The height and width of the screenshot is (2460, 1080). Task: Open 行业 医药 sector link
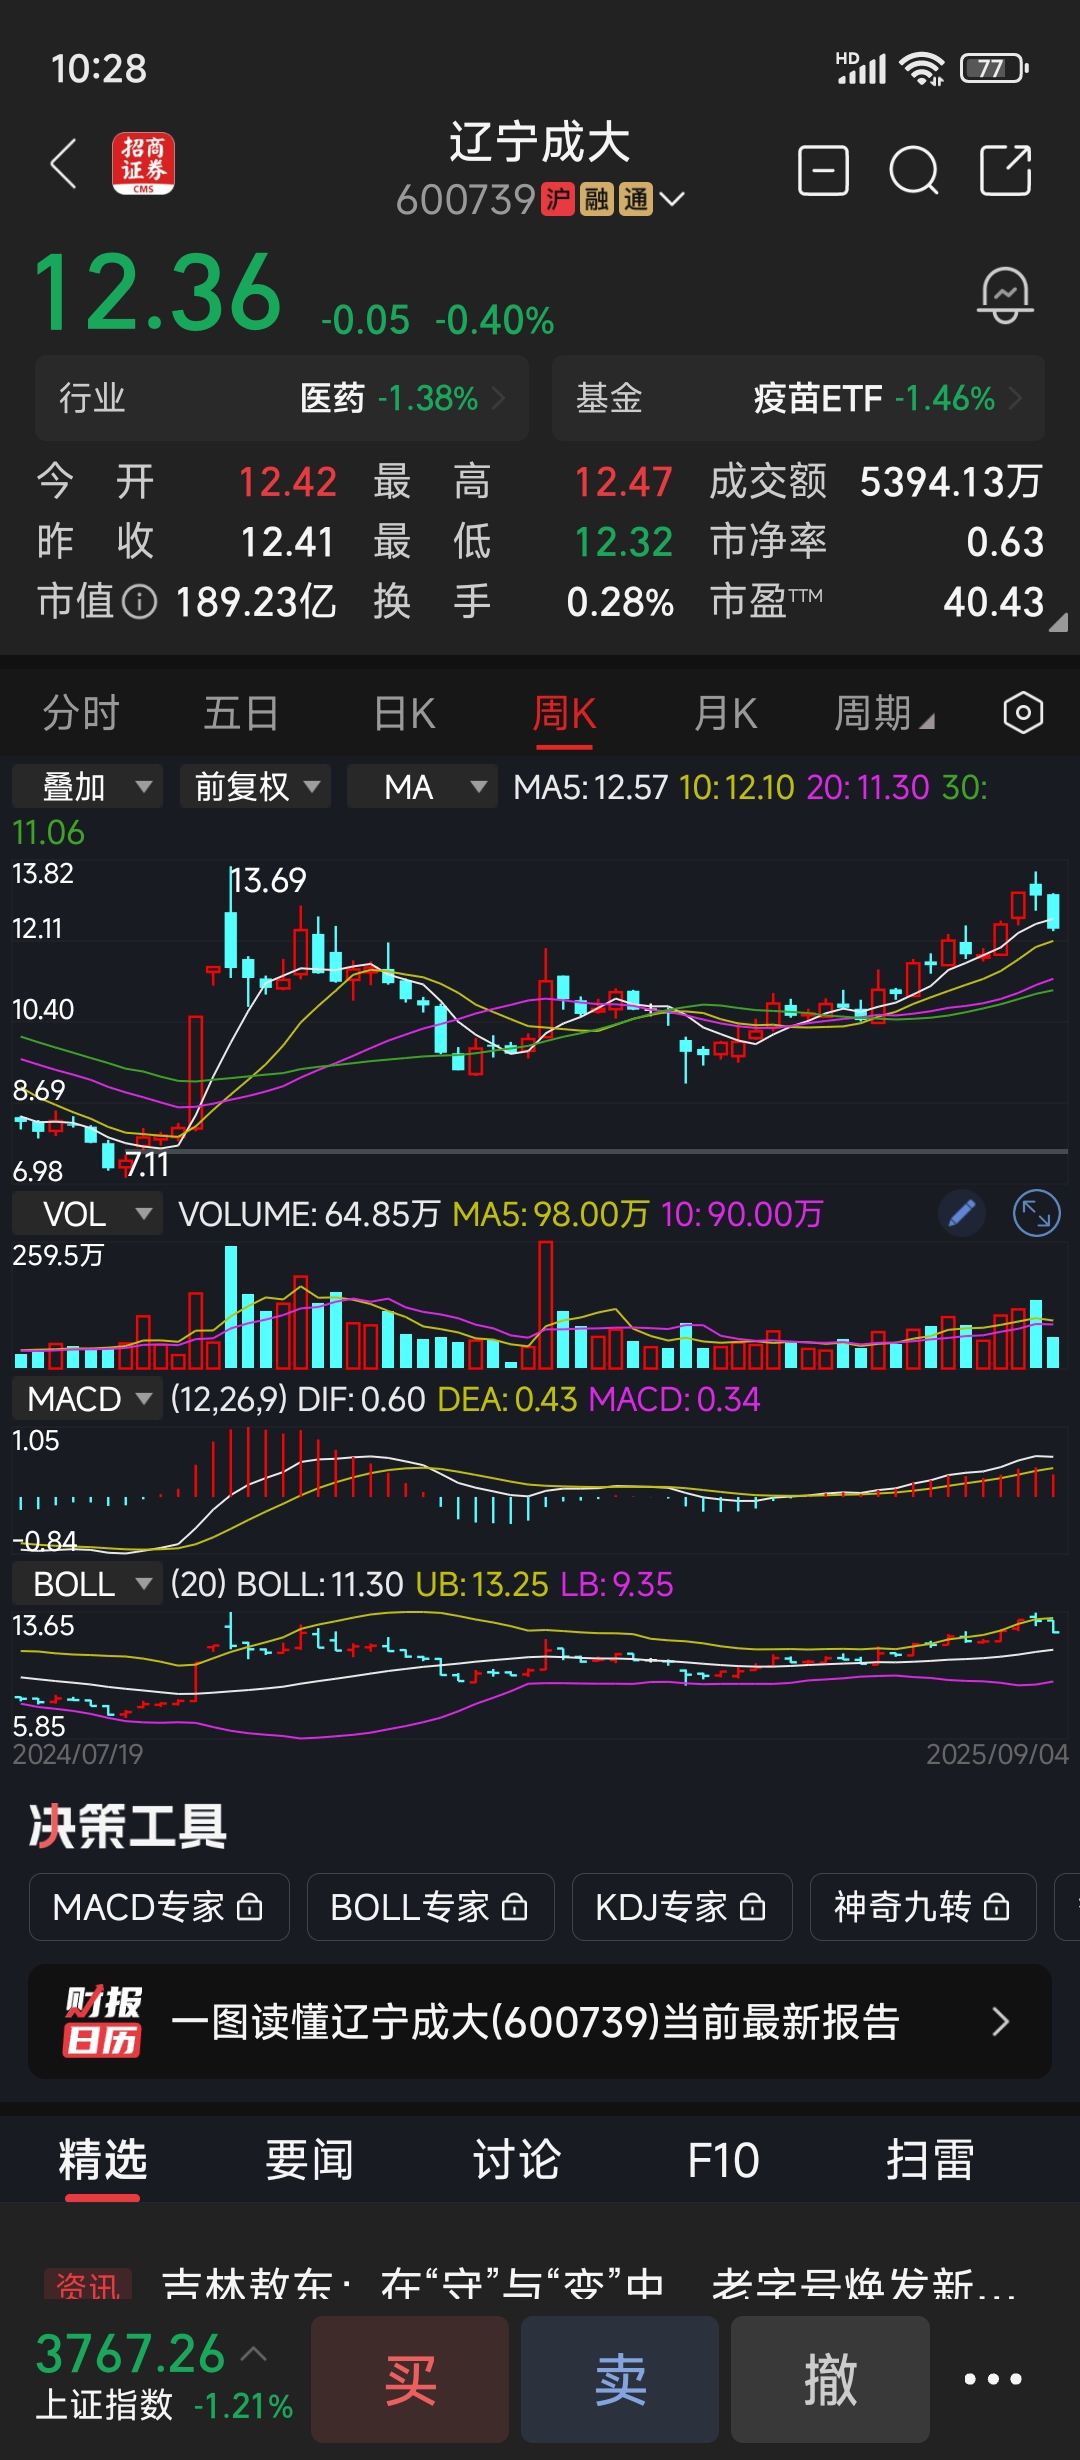[x=282, y=398]
